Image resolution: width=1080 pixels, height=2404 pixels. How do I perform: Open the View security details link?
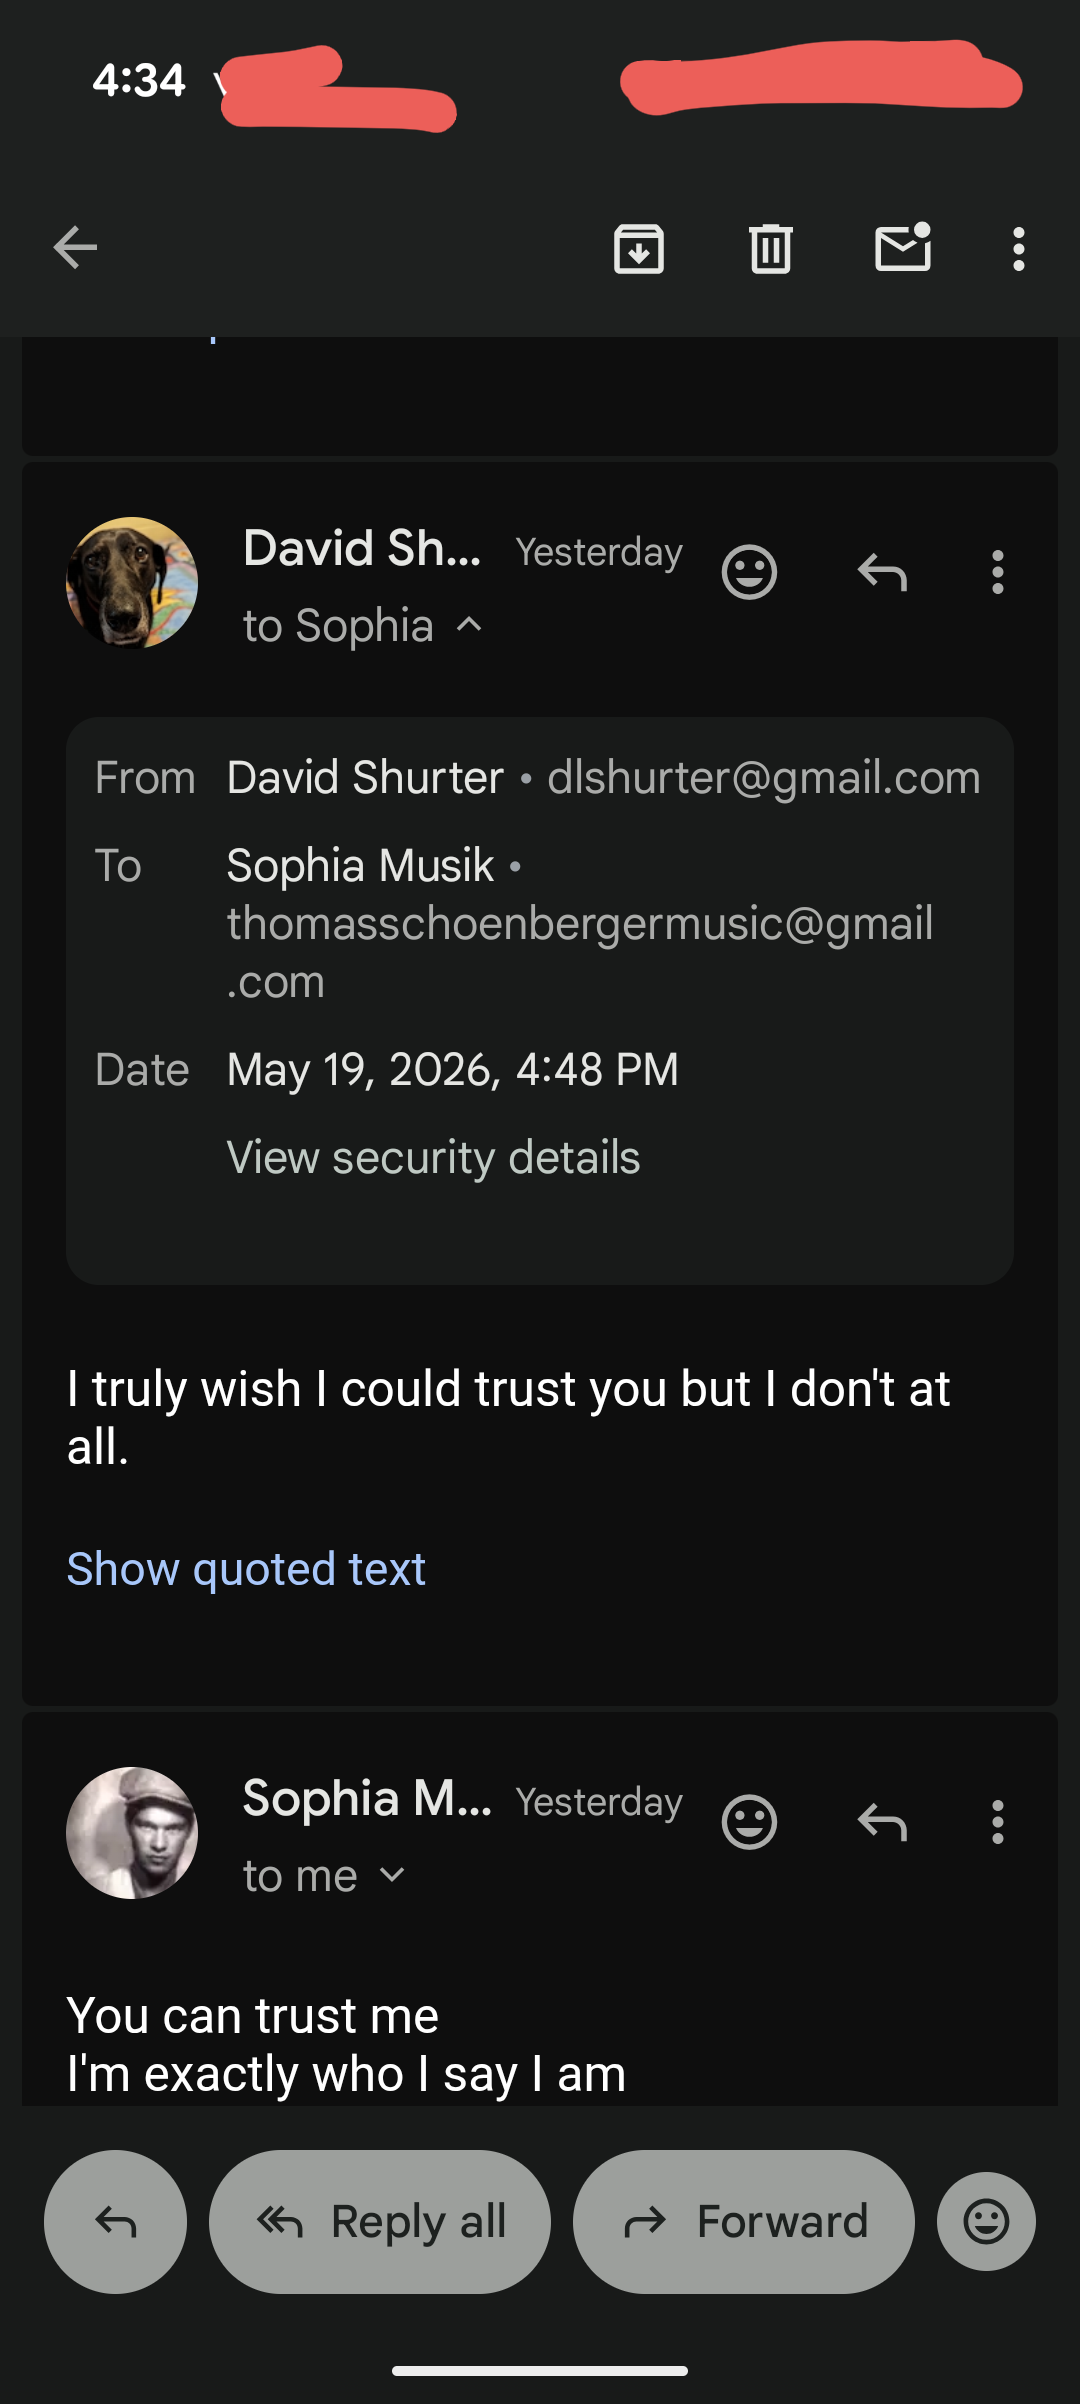tap(433, 1157)
